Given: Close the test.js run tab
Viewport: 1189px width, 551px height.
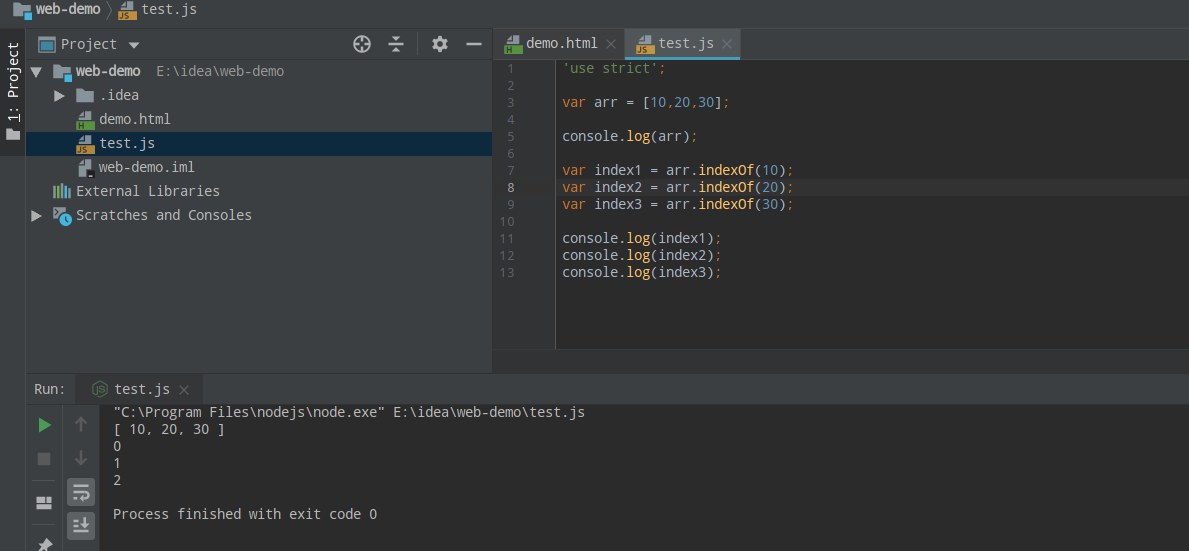Looking at the screenshot, I should [184, 390].
